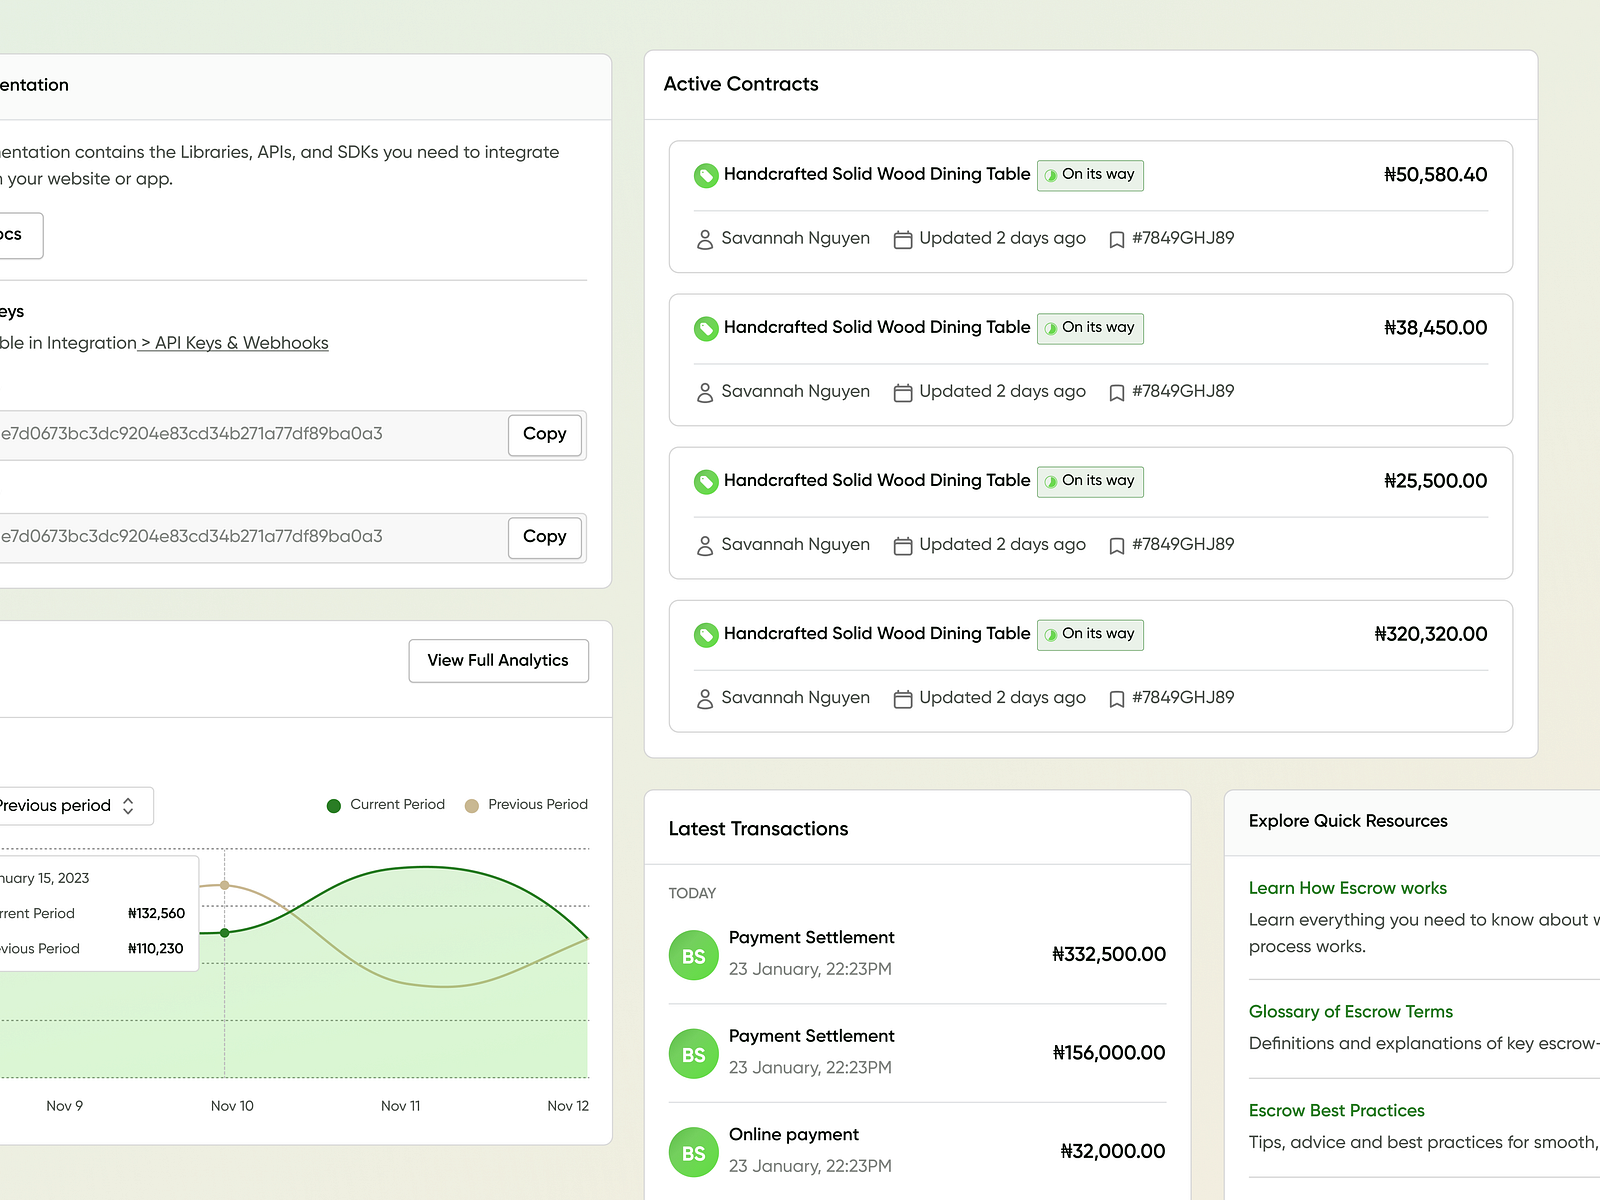Screen dimensions: 1600x1200
Task: Click green data point on chart
Action: tap(225, 933)
